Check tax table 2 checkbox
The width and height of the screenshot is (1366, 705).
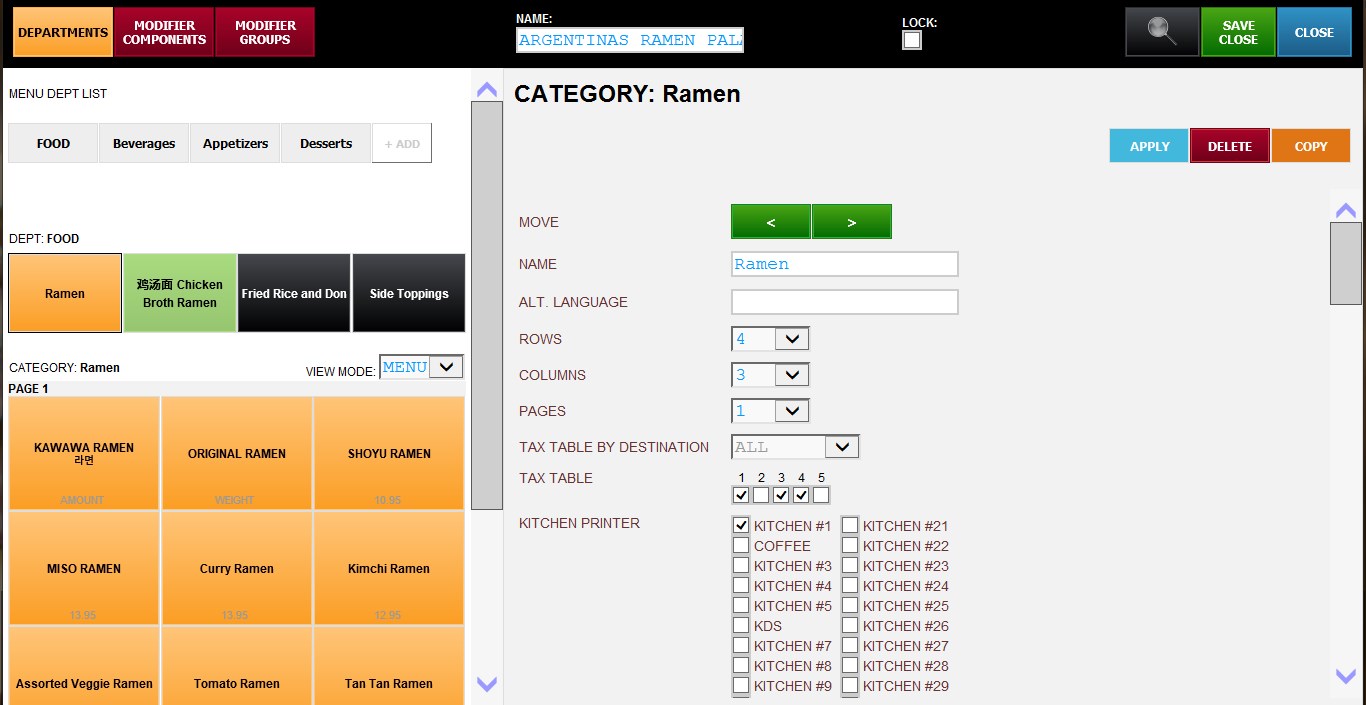761,495
